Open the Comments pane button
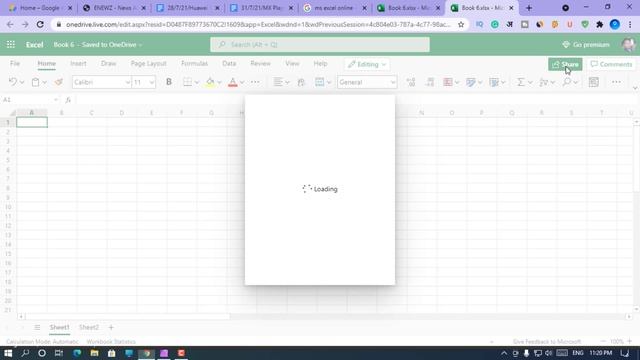This screenshot has height=360, width=640. 611,64
